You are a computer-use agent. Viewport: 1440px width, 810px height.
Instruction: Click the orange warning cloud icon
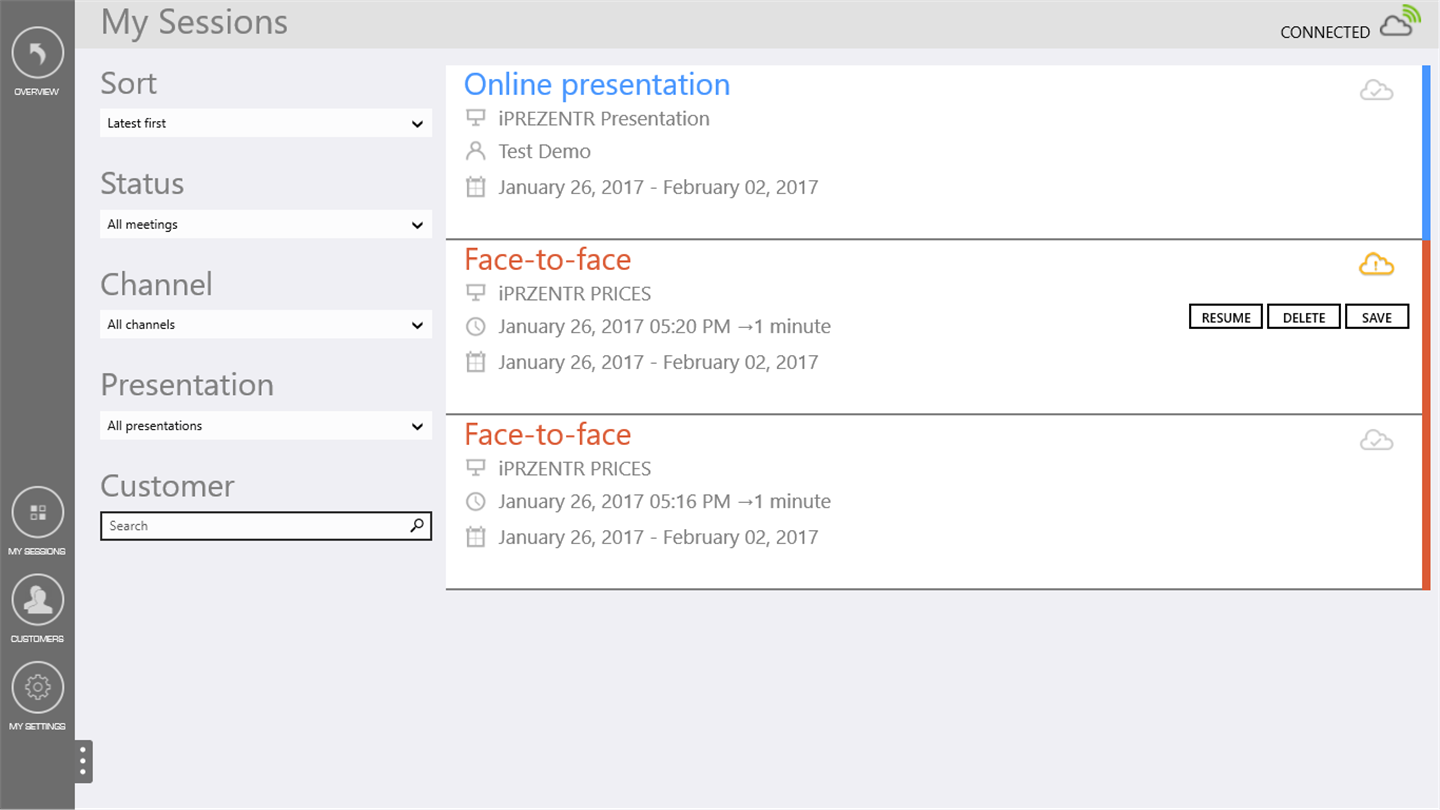(x=1376, y=265)
